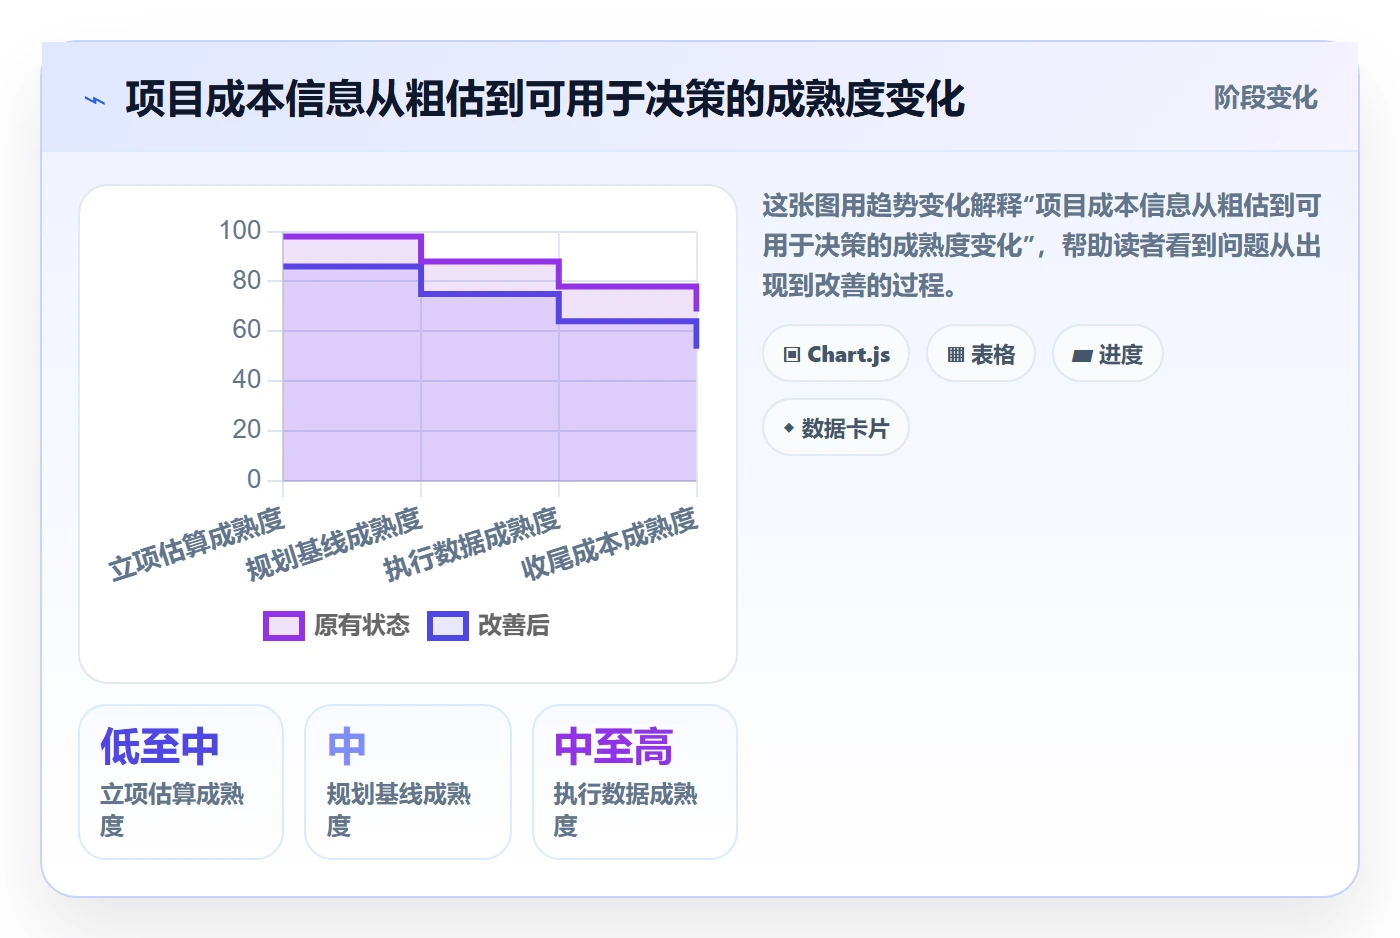The width and height of the screenshot is (1400, 938).
Task: Click the square icon in Chart.js chip
Action: 792,355
